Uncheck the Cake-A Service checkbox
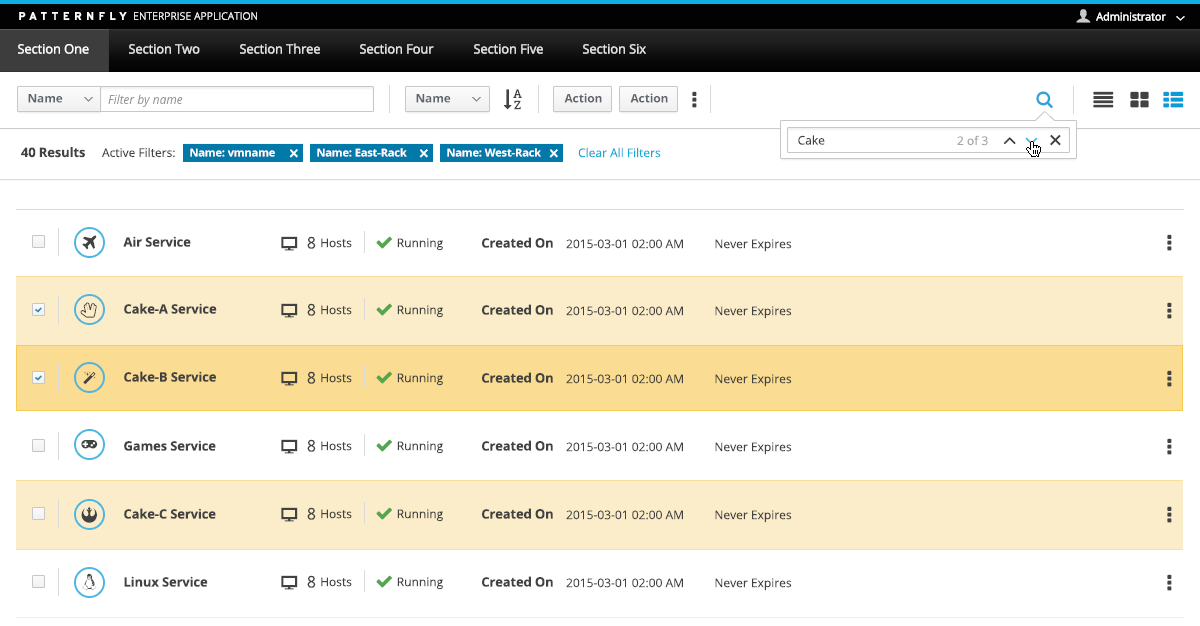Image resolution: width=1200 pixels, height=626 pixels. point(38,309)
